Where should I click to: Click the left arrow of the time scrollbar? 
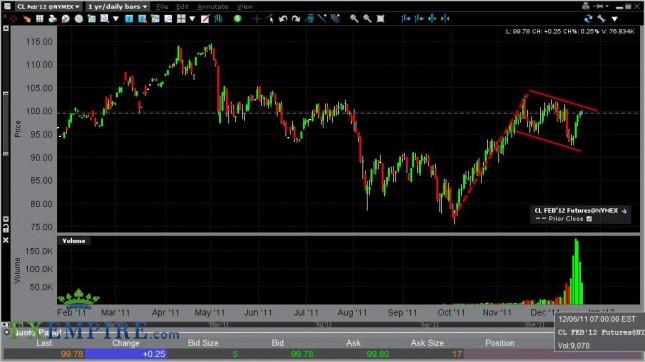6,325
